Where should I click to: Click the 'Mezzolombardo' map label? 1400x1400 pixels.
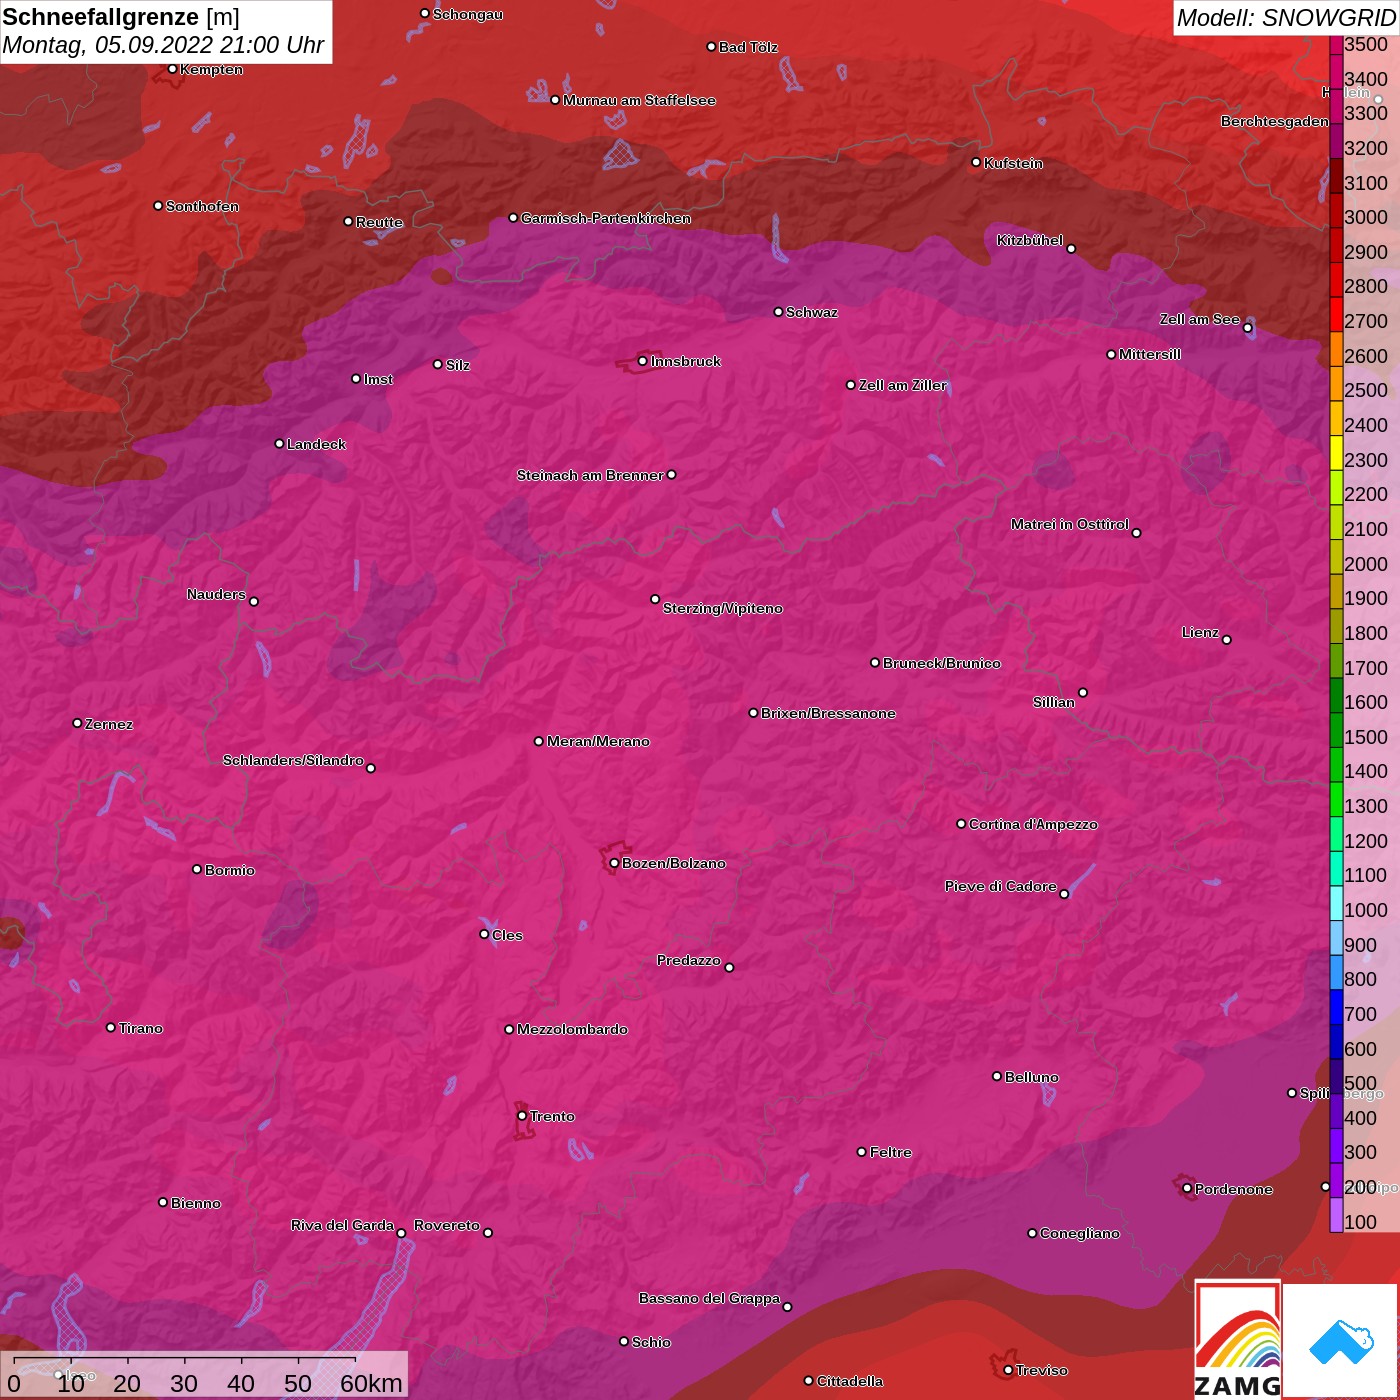[572, 1029]
